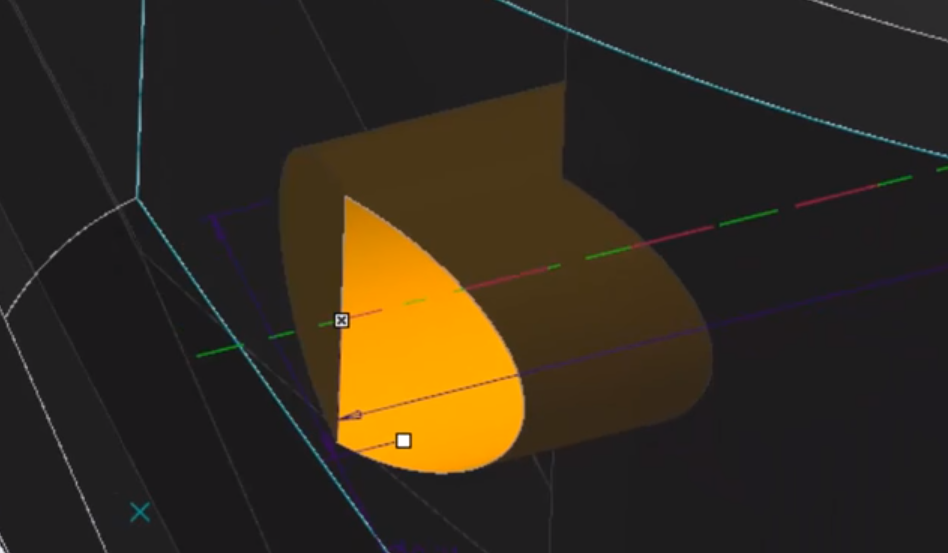Click the X-marked square handle on the sketch edge
This screenshot has height=553, width=948.
coord(342,320)
